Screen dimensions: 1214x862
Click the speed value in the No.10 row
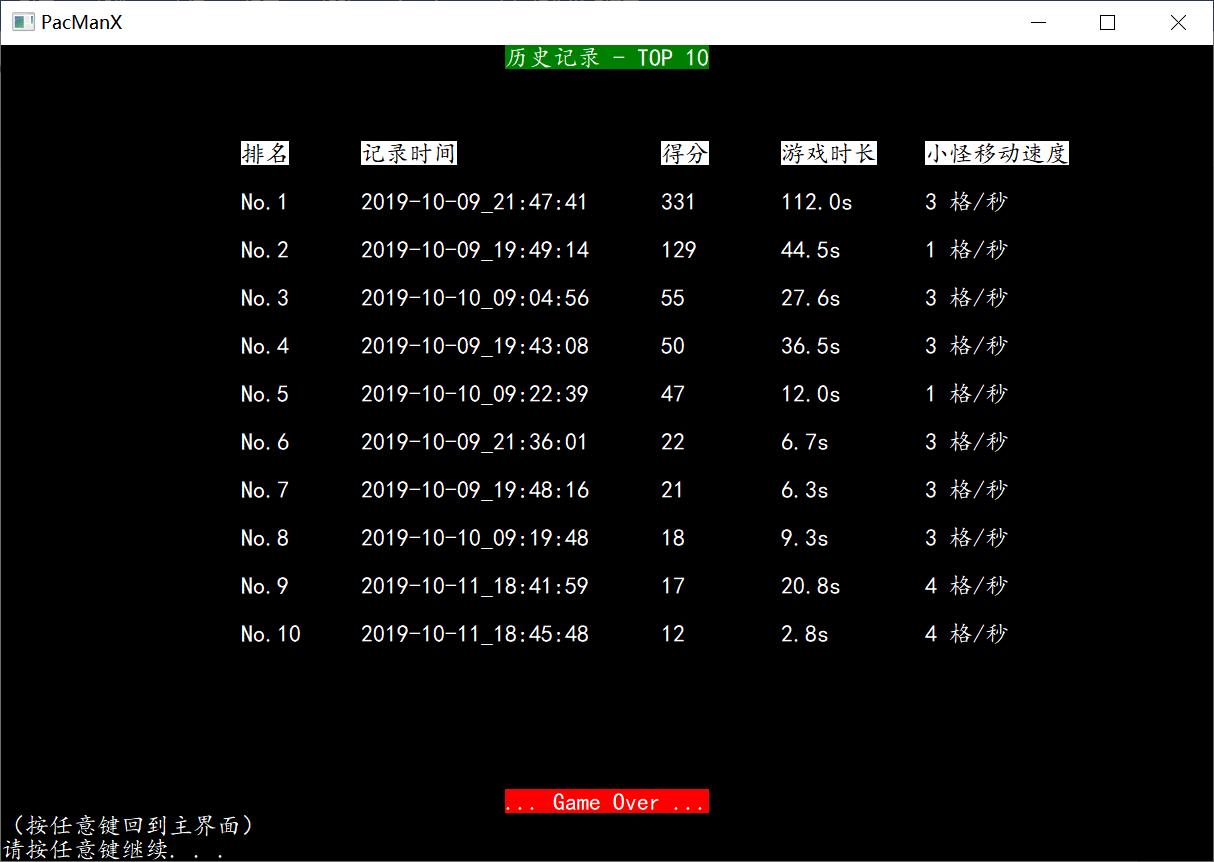tap(967, 634)
